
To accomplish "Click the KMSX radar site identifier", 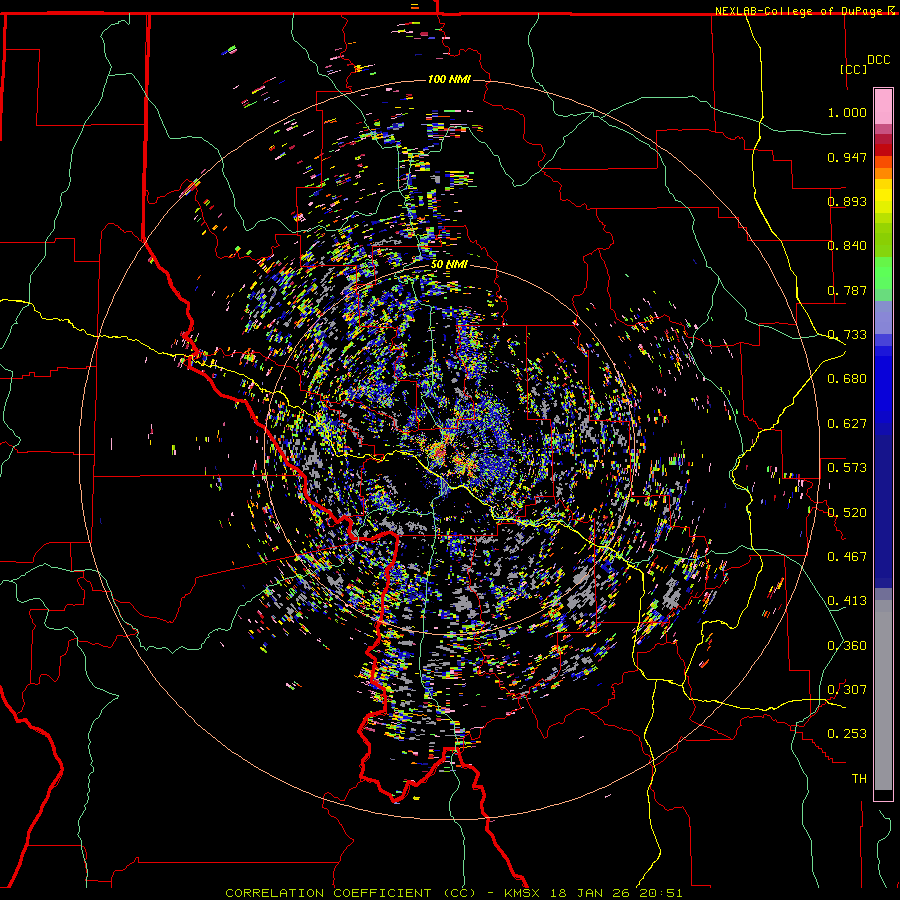I will pos(524,893).
